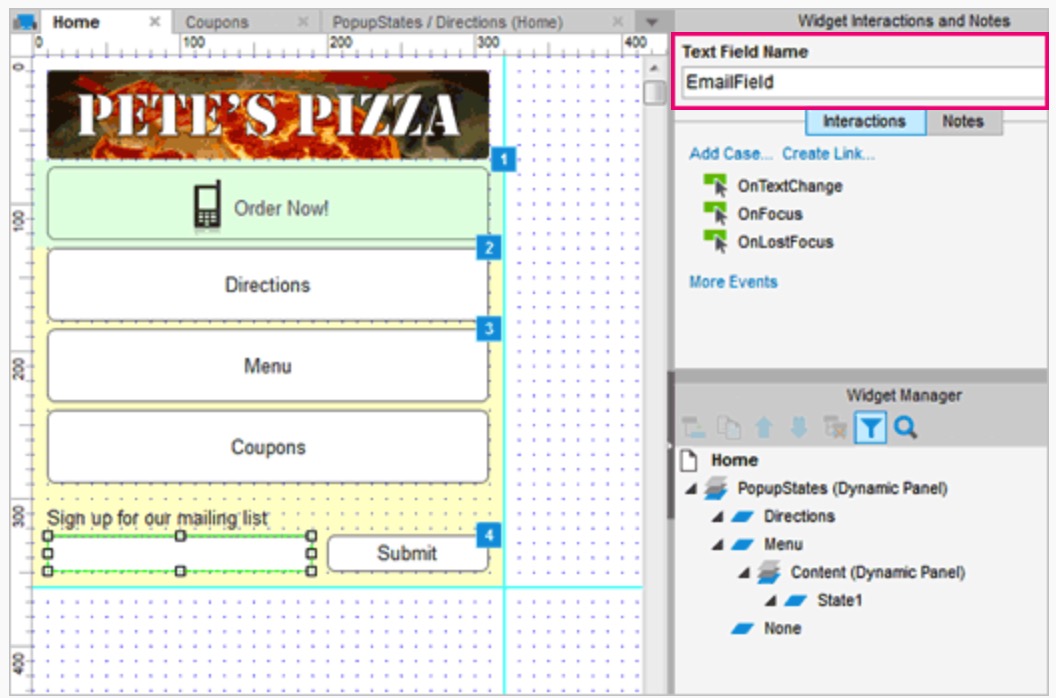
Task: Click the 'Sign up for our mailing list' label
Action: (158, 518)
